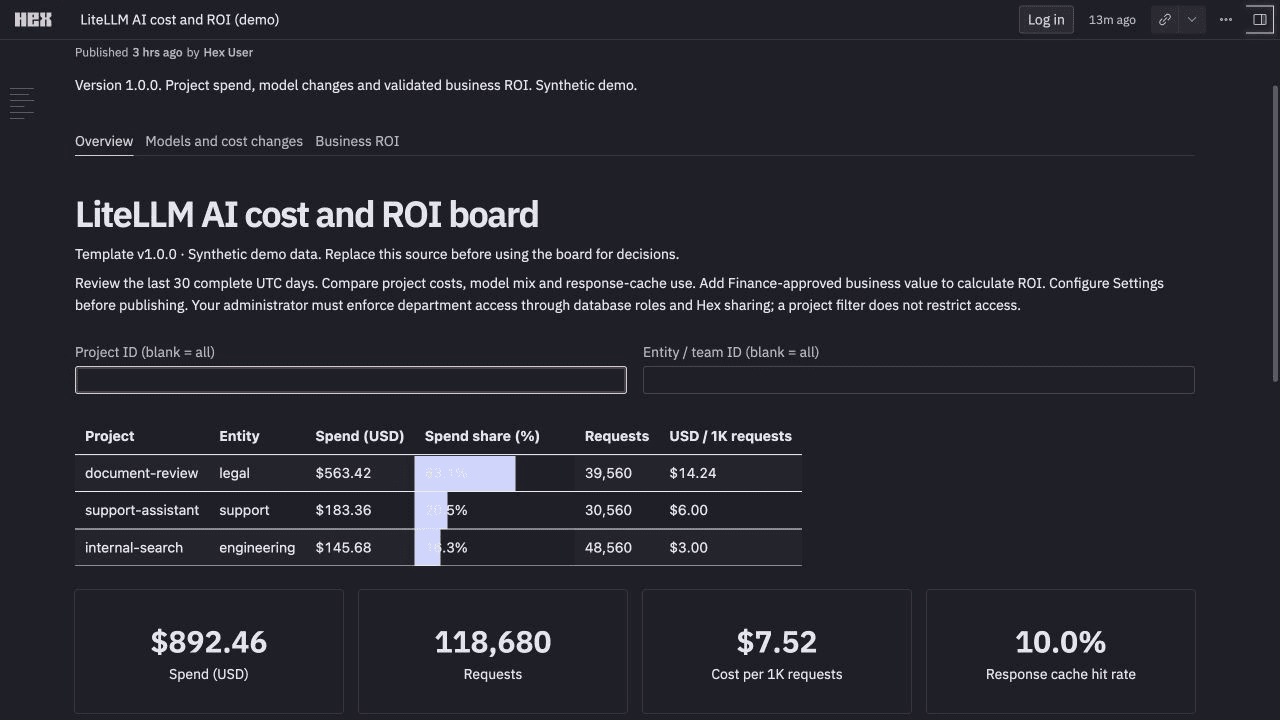
Task: Click the legal entity cell
Action: click(257, 473)
